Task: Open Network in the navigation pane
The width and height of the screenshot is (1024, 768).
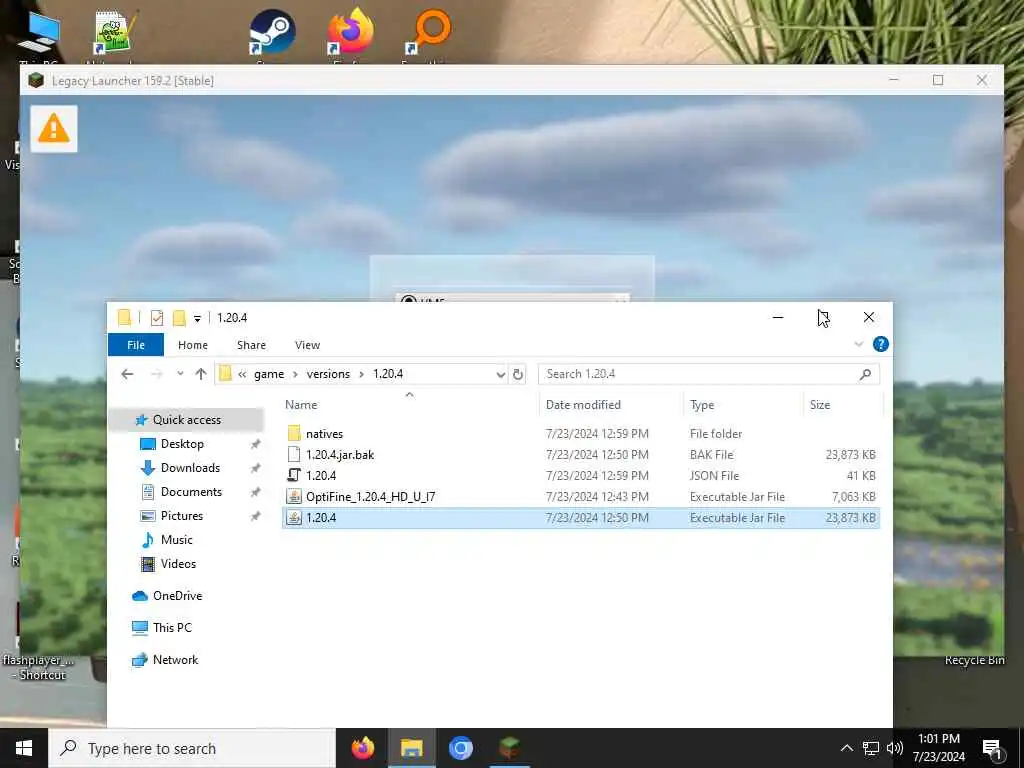Action: tap(175, 660)
